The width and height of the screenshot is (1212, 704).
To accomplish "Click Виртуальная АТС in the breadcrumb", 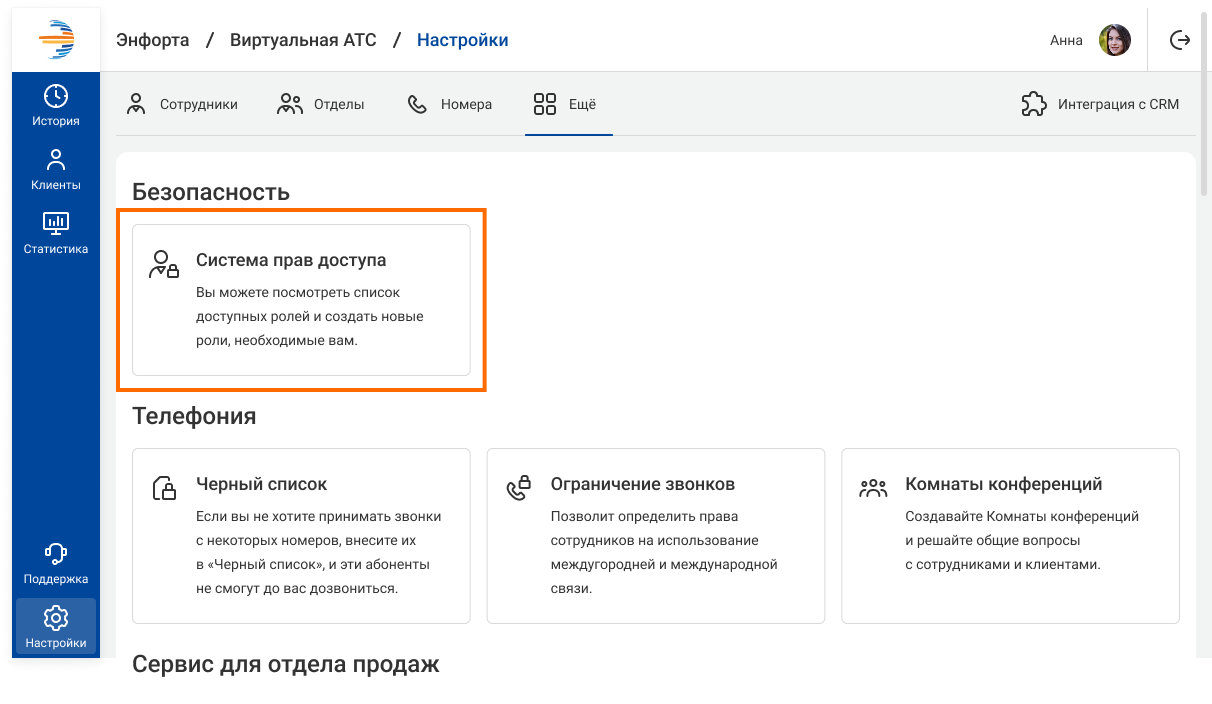I will pyautogui.click(x=303, y=40).
